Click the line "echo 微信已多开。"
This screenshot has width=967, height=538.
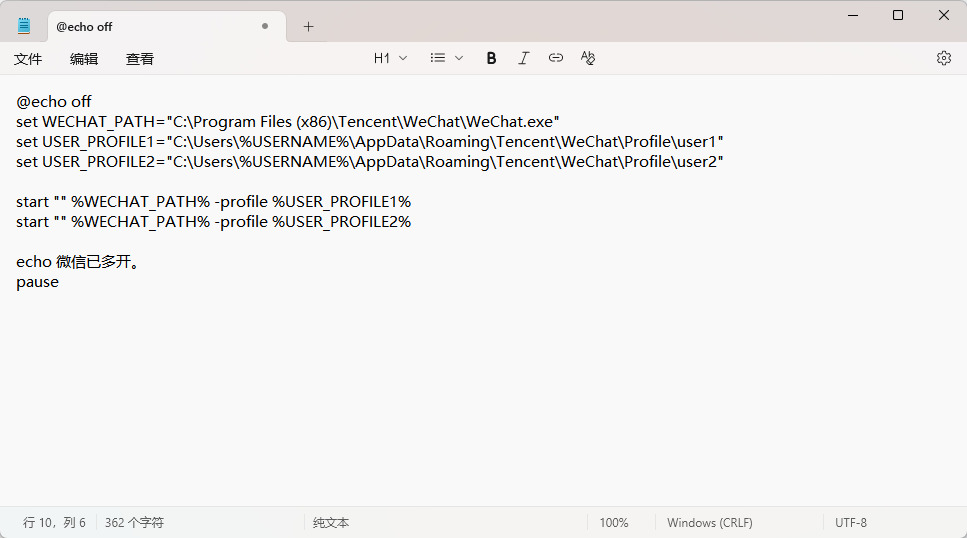pos(78,262)
